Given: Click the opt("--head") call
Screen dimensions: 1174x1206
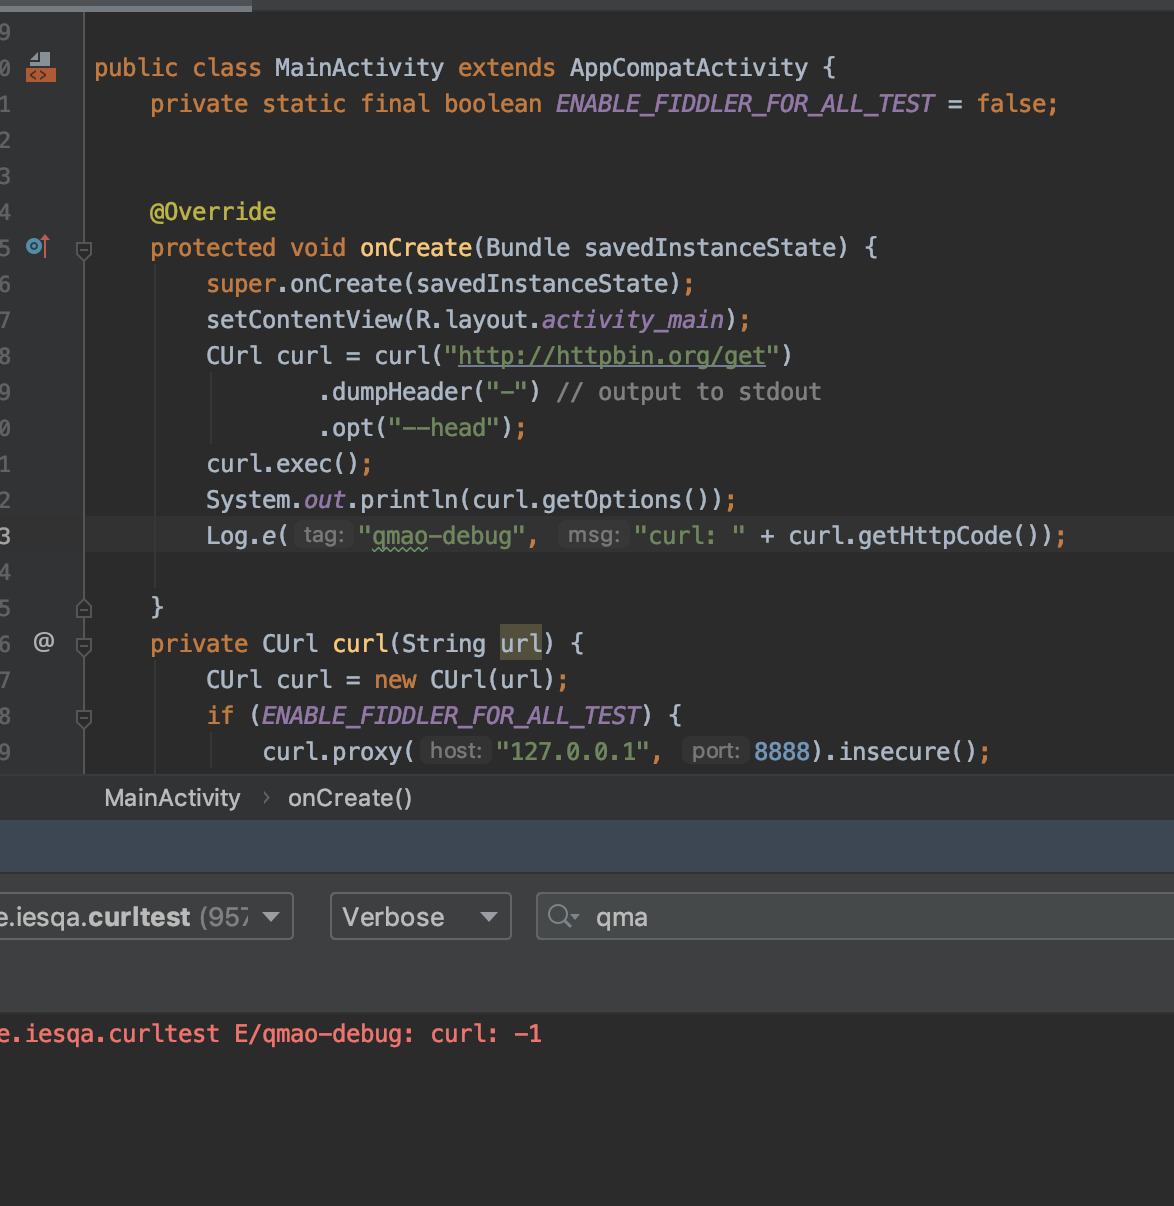Looking at the screenshot, I should pyautogui.click(x=416, y=428).
